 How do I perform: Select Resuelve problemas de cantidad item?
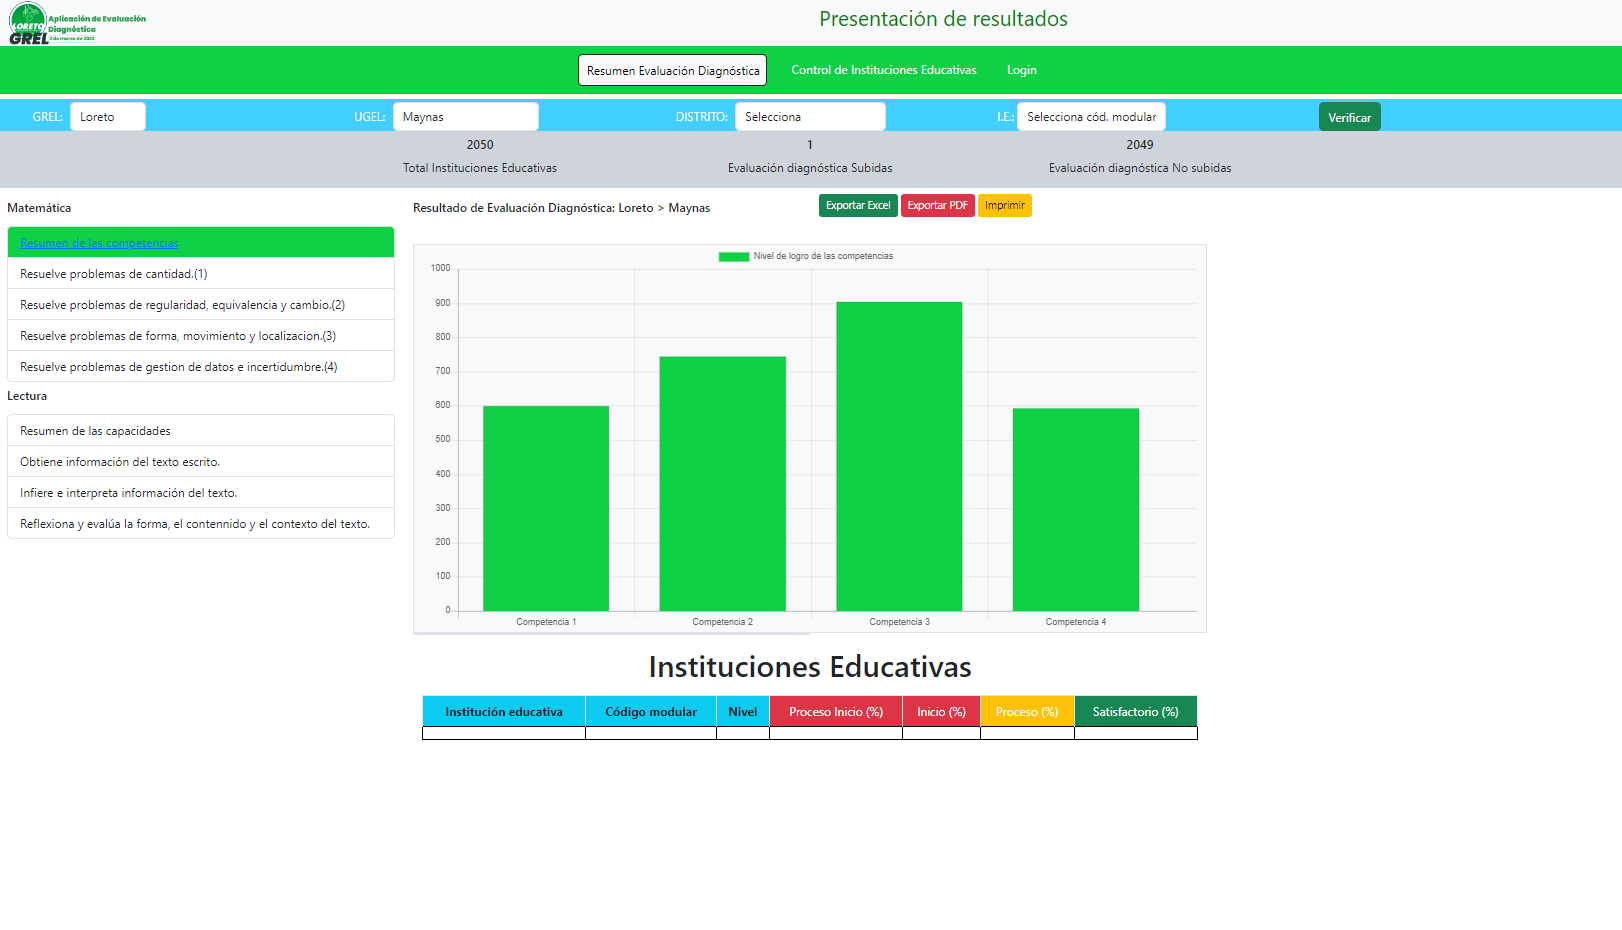coord(114,274)
